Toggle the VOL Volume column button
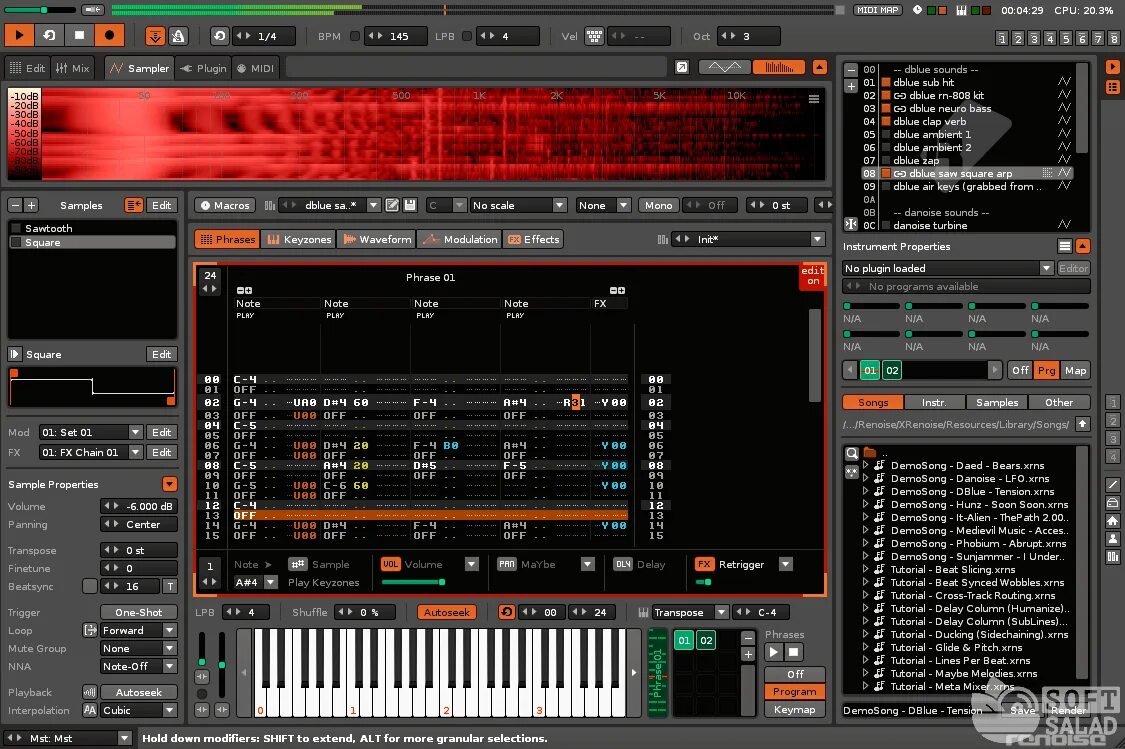1125x749 pixels. [390, 565]
